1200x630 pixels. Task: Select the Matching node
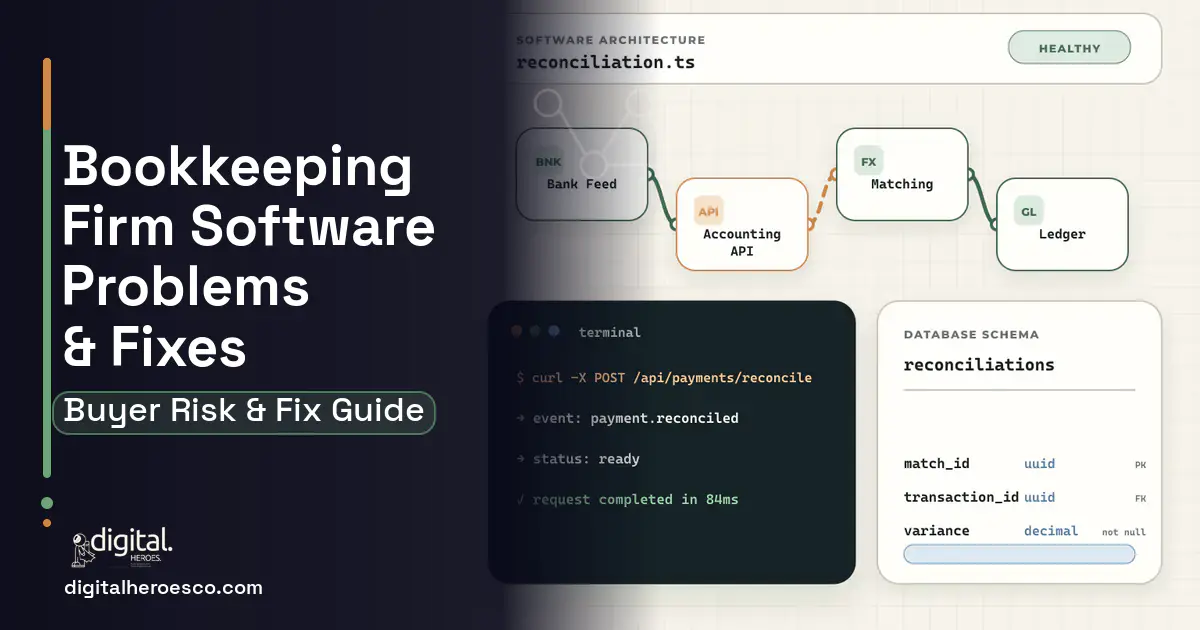tap(902, 174)
